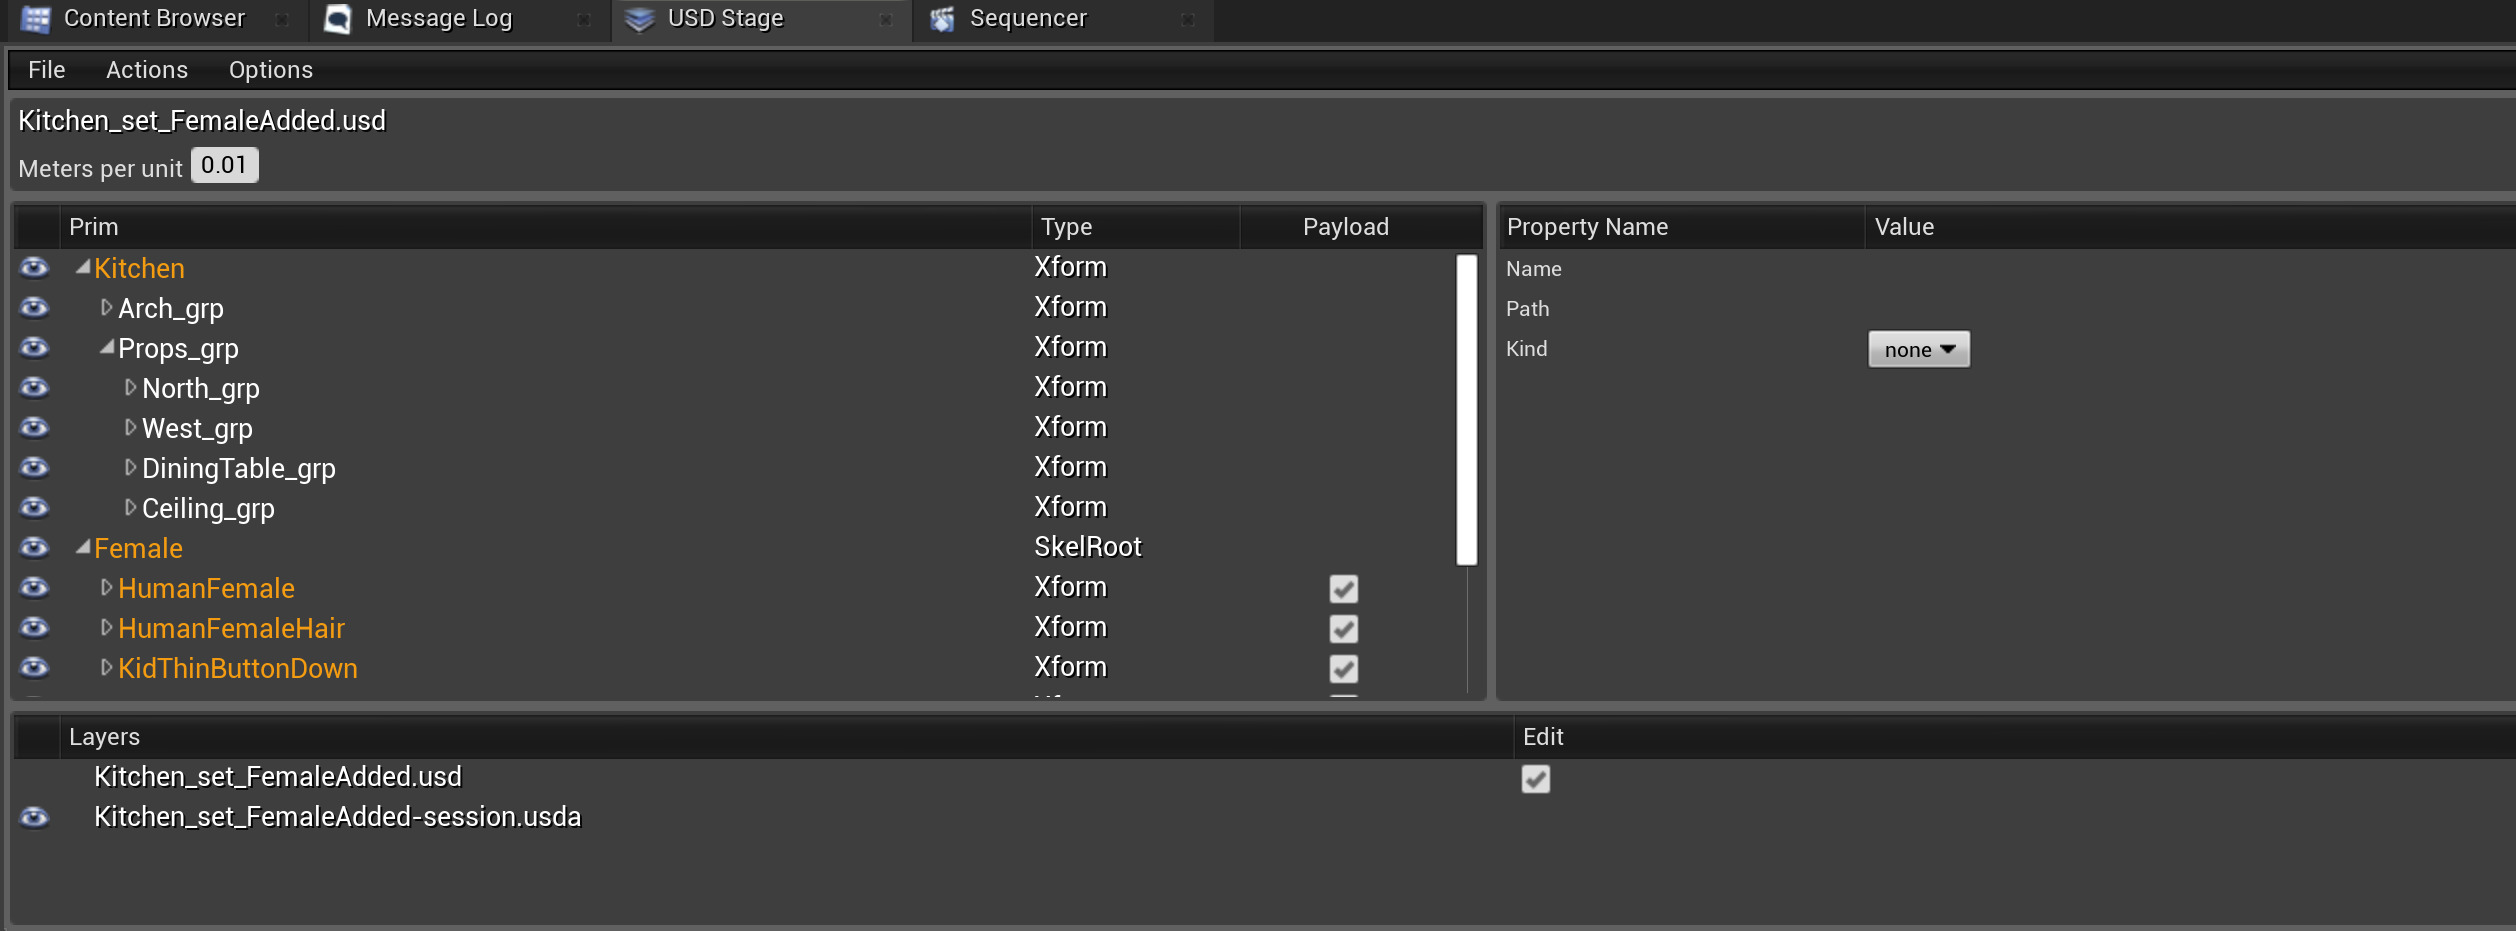Toggle Edit checkbox for Kitchen_set_FemaleAdded.usd layer
Viewport: 2516px width, 931px height.
[1535, 779]
